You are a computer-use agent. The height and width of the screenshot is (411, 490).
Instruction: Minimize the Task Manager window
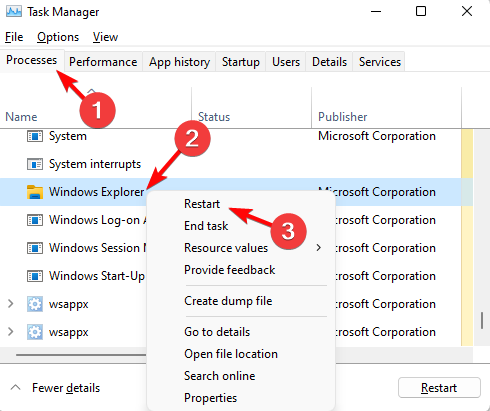pos(376,12)
